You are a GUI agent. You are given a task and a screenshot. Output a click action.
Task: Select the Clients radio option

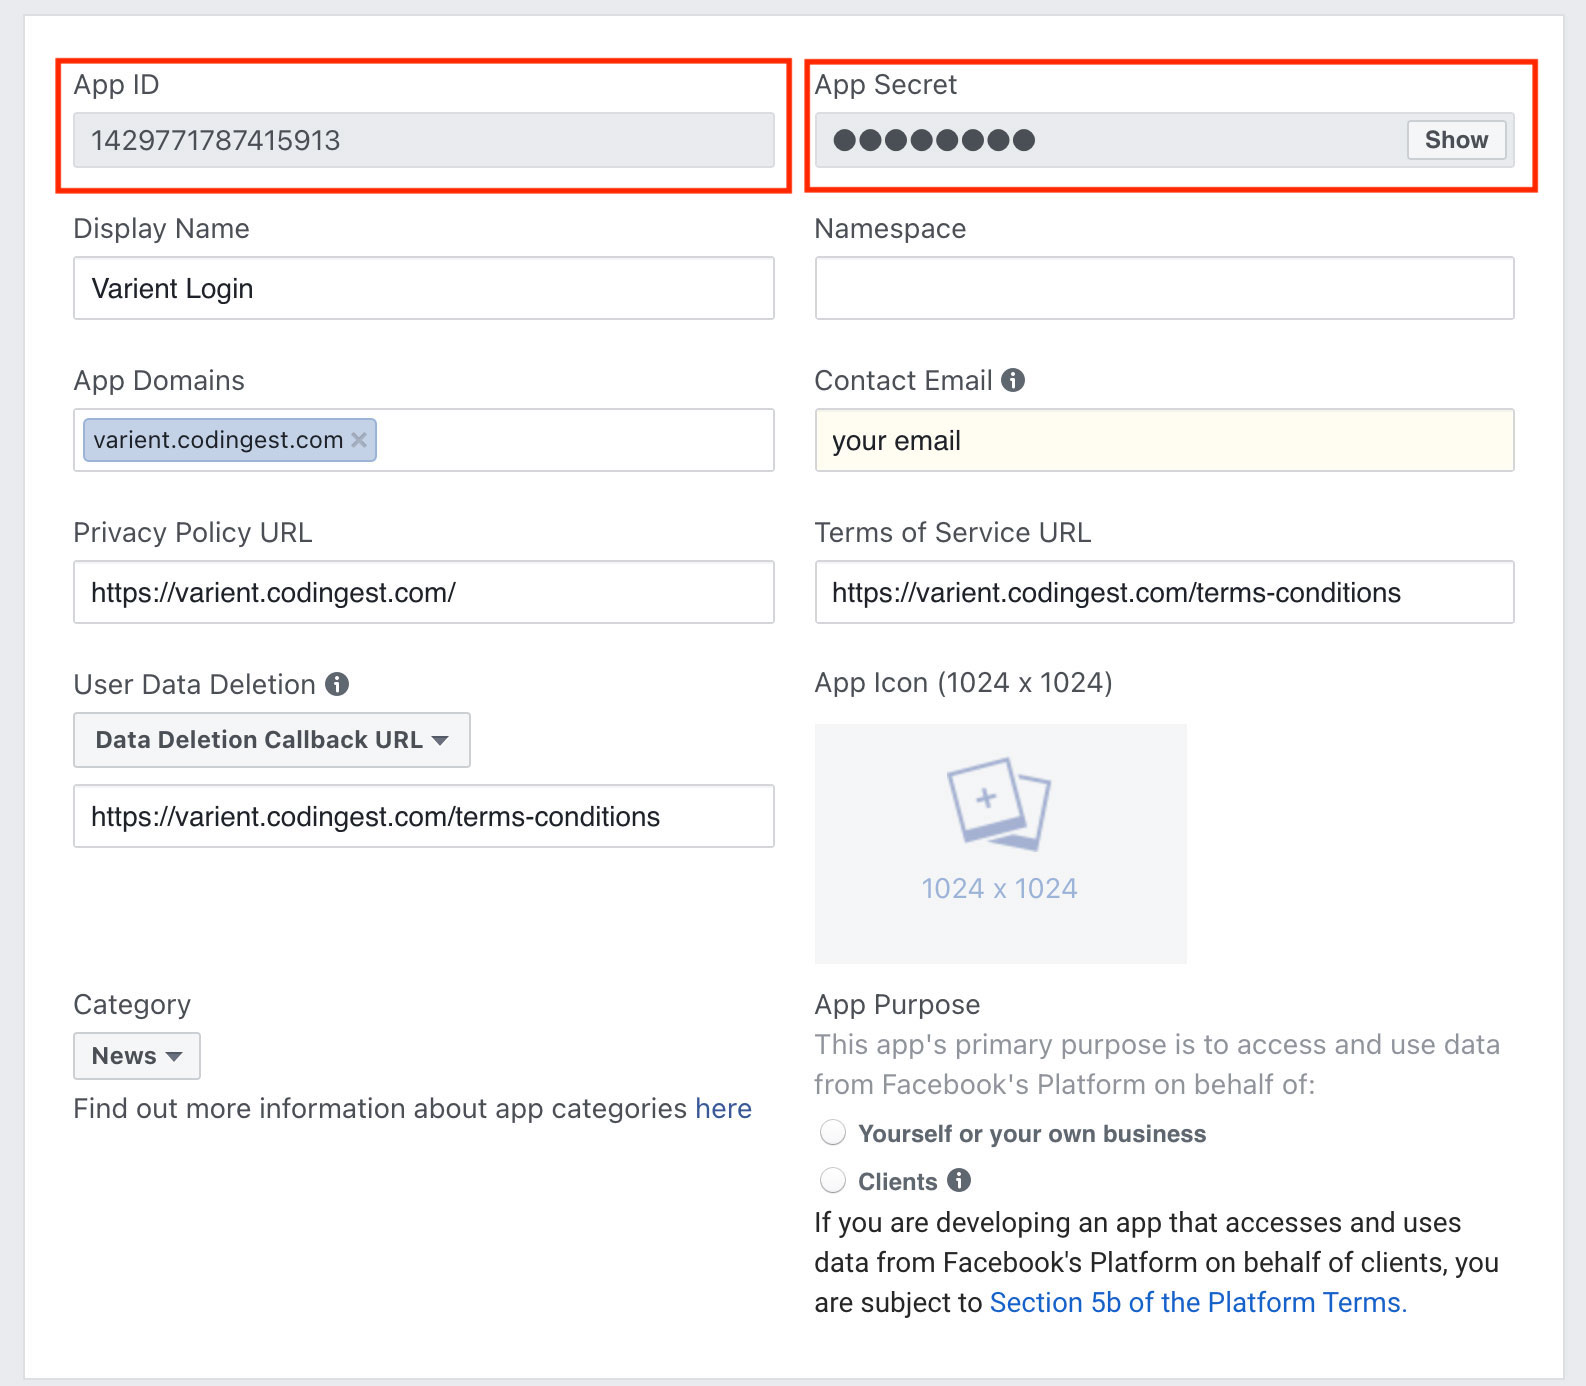[833, 1181]
